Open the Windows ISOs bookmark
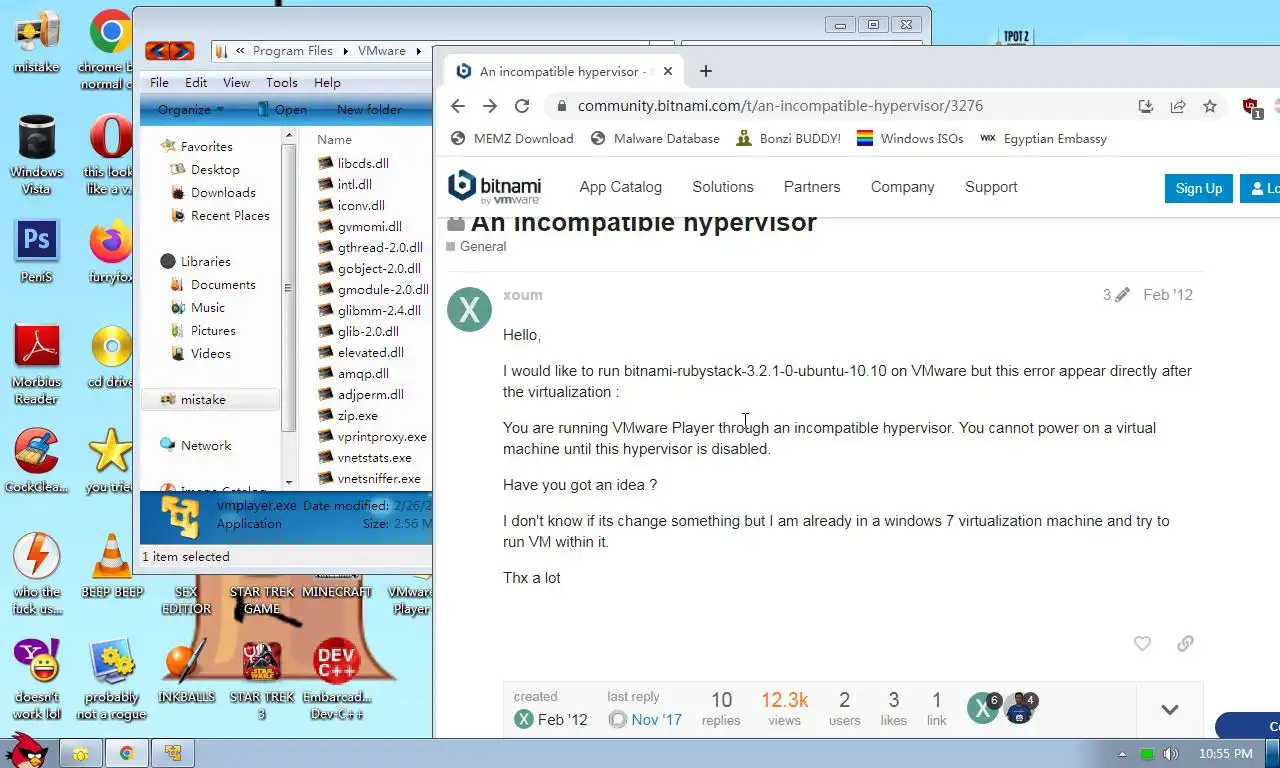This screenshot has height=768, width=1280. pos(910,139)
